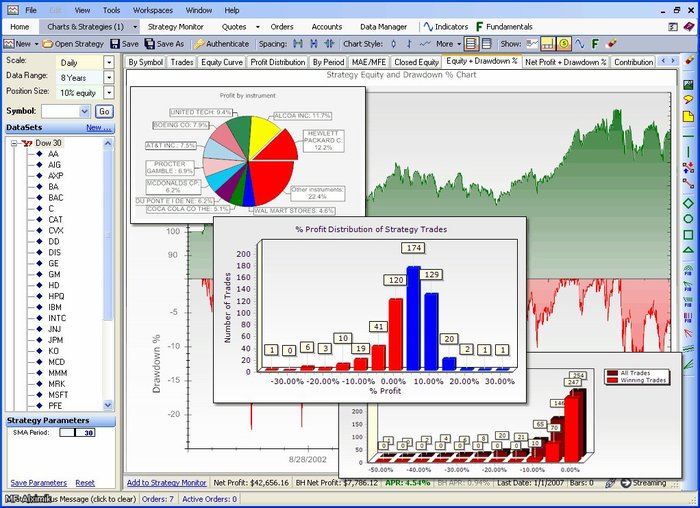This screenshot has height=508, width=700.
Task: Click the Save Parameters link
Action: click(38, 483)
